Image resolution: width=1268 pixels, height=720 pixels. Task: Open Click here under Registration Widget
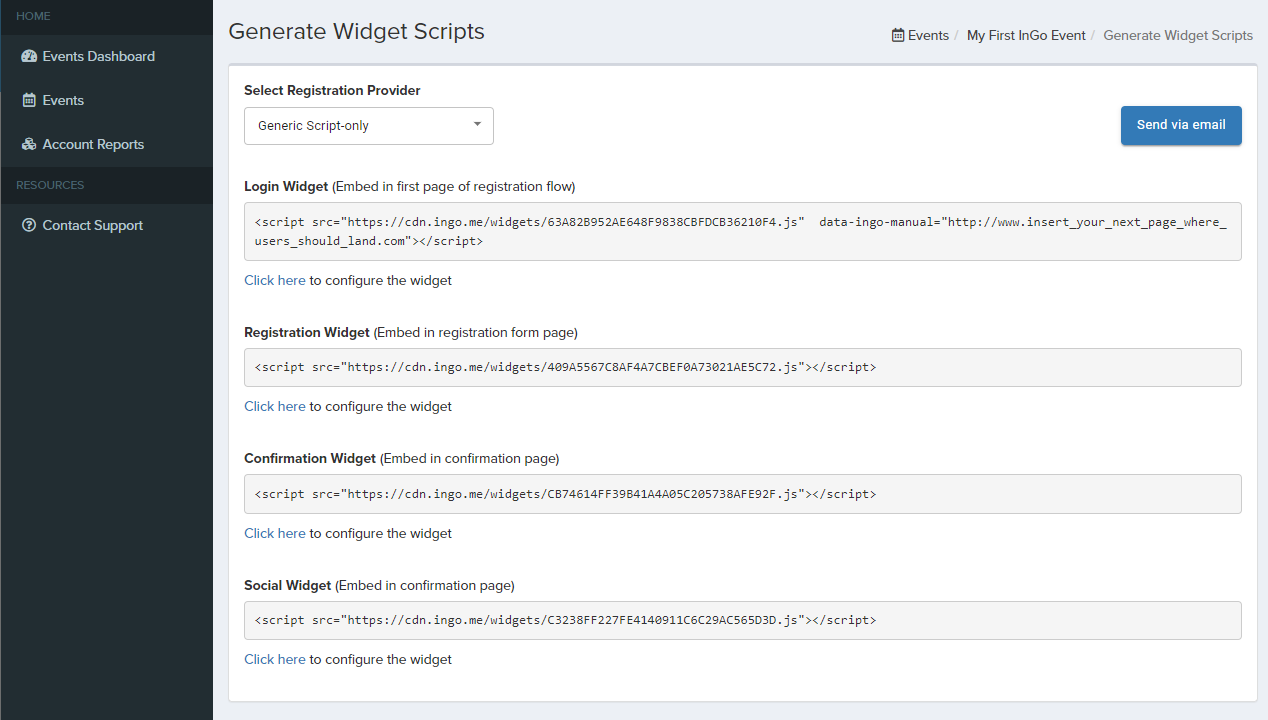tap(274, 406)
